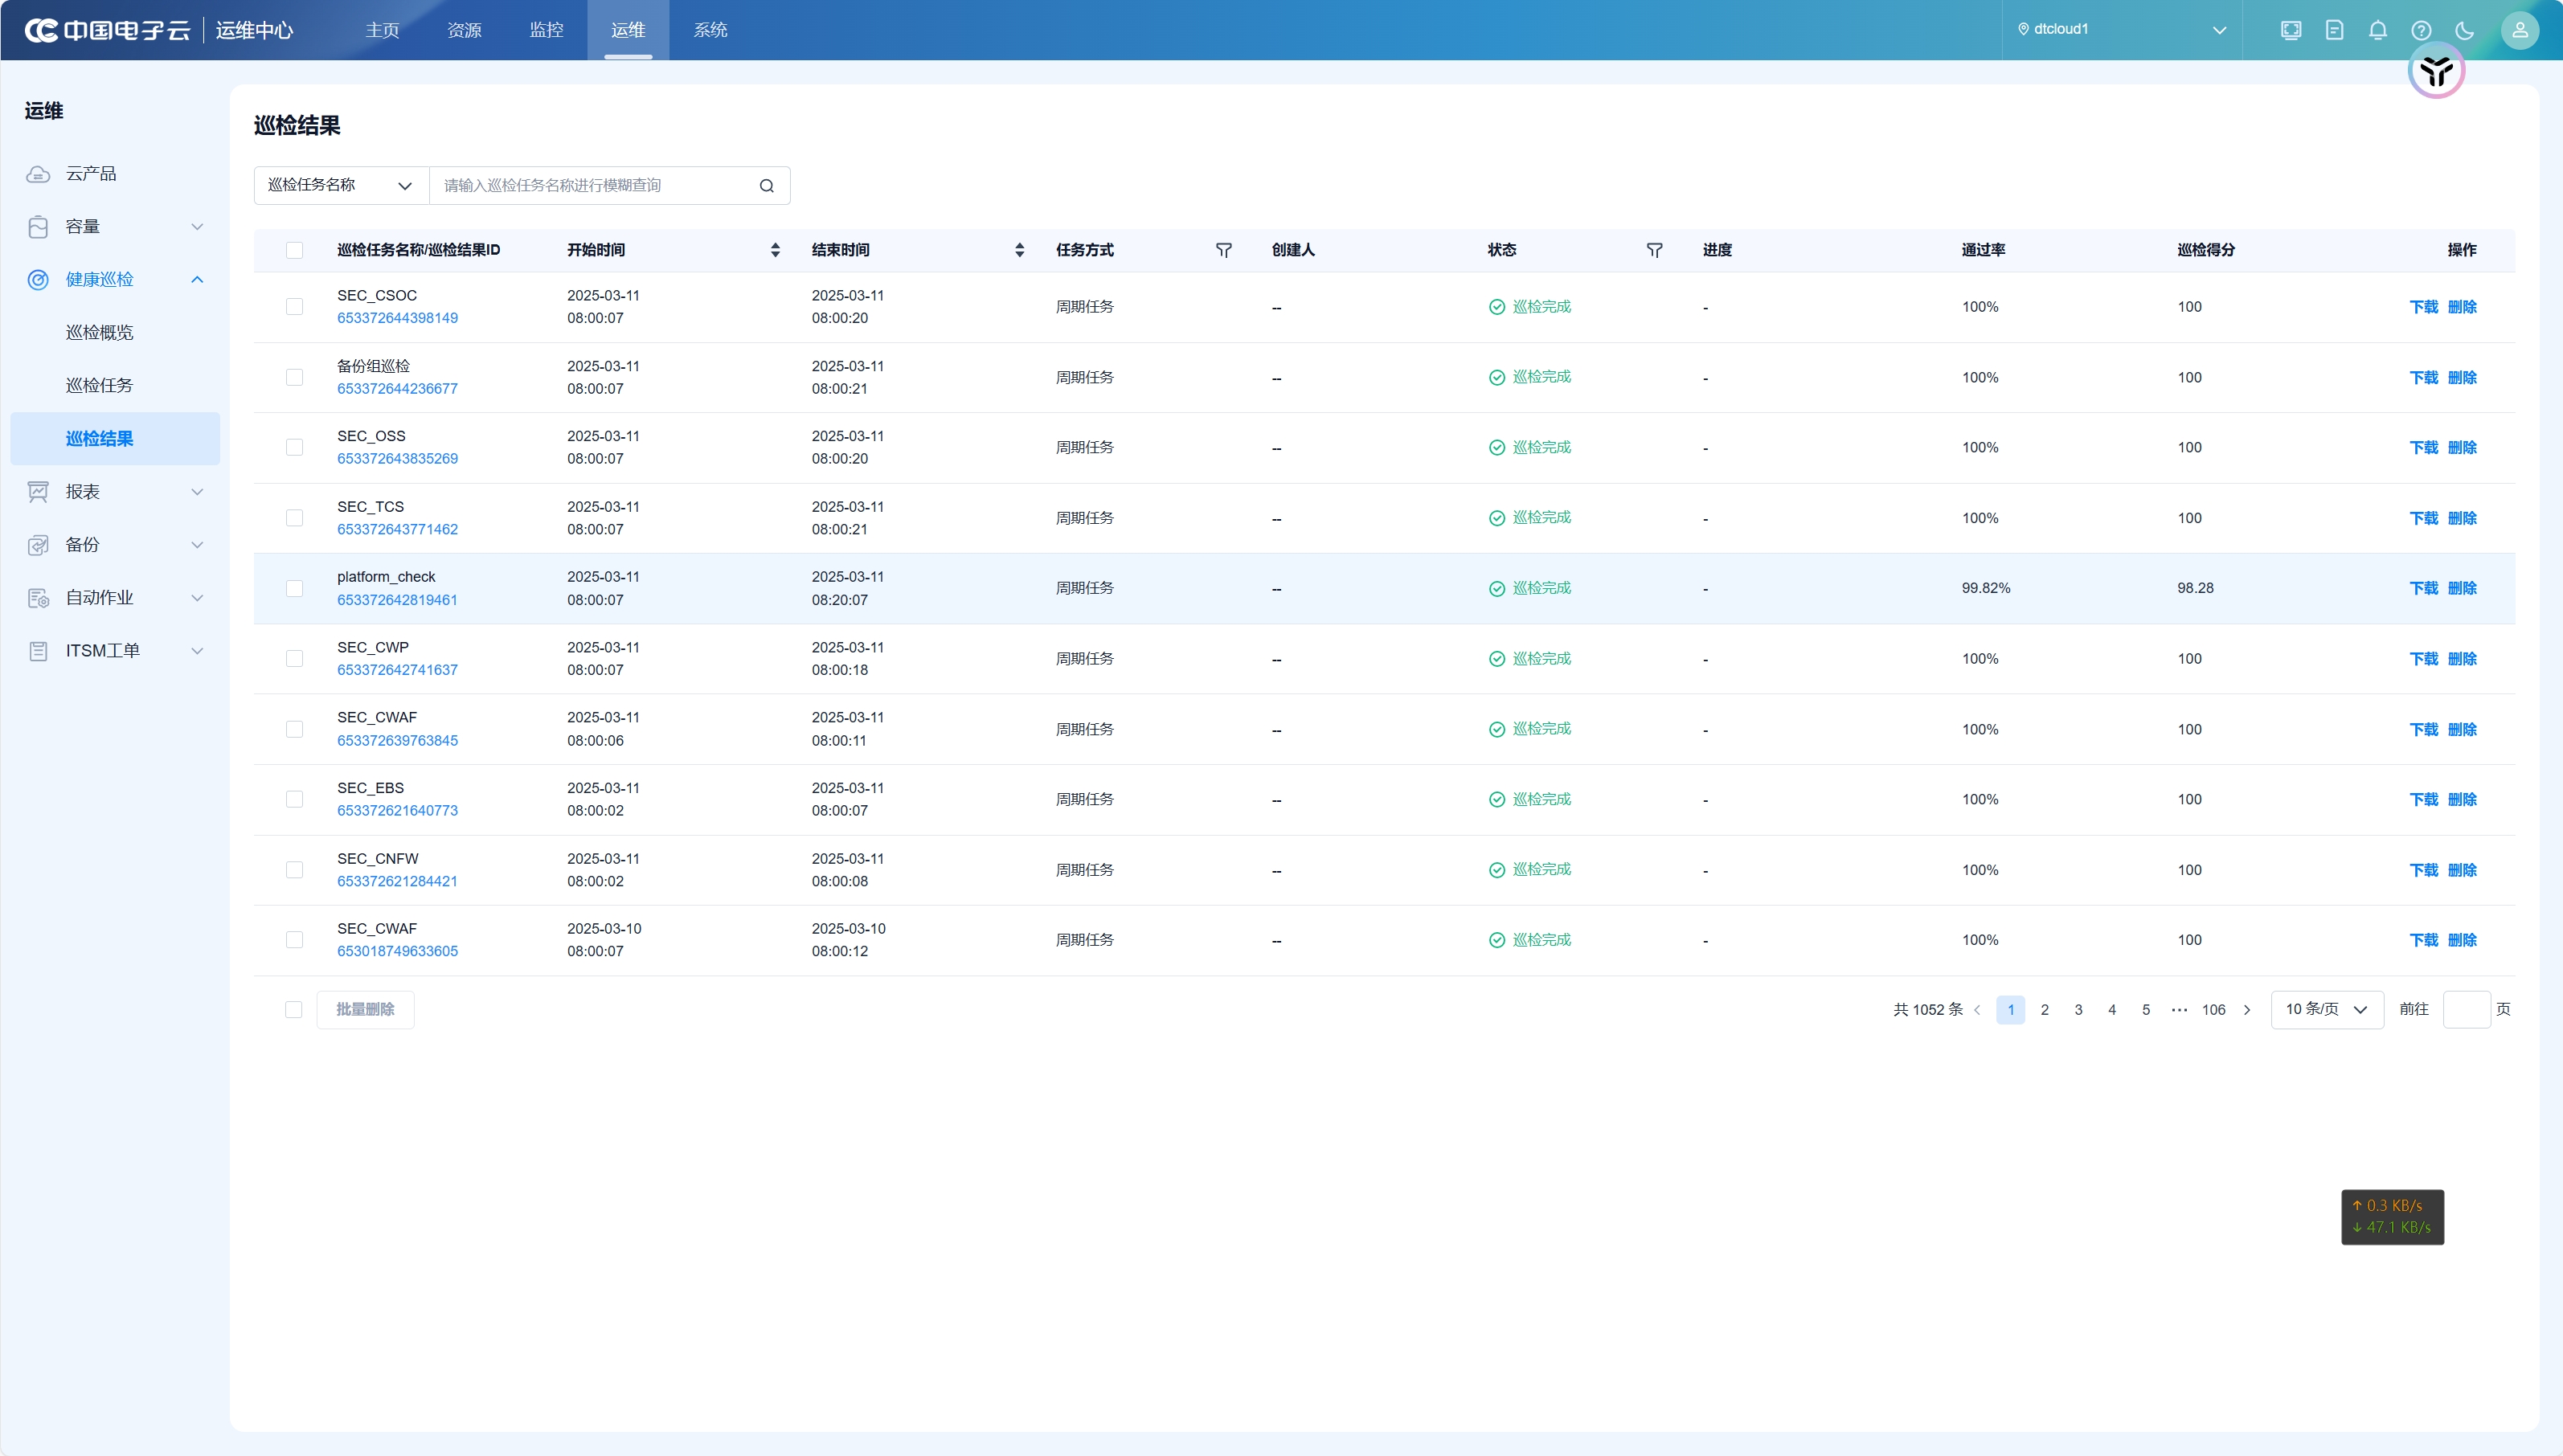Sort by 开始时间 column arrows
This screenshot has width=2563, height=1456.
pos(775,250)
